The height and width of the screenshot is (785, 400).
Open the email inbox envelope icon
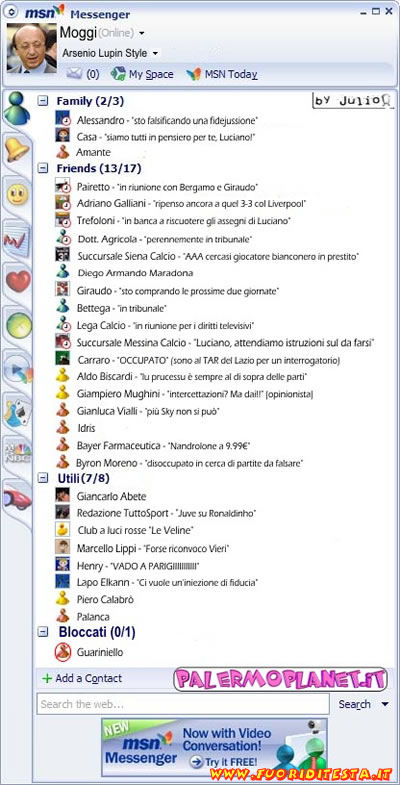pos(74,74)
